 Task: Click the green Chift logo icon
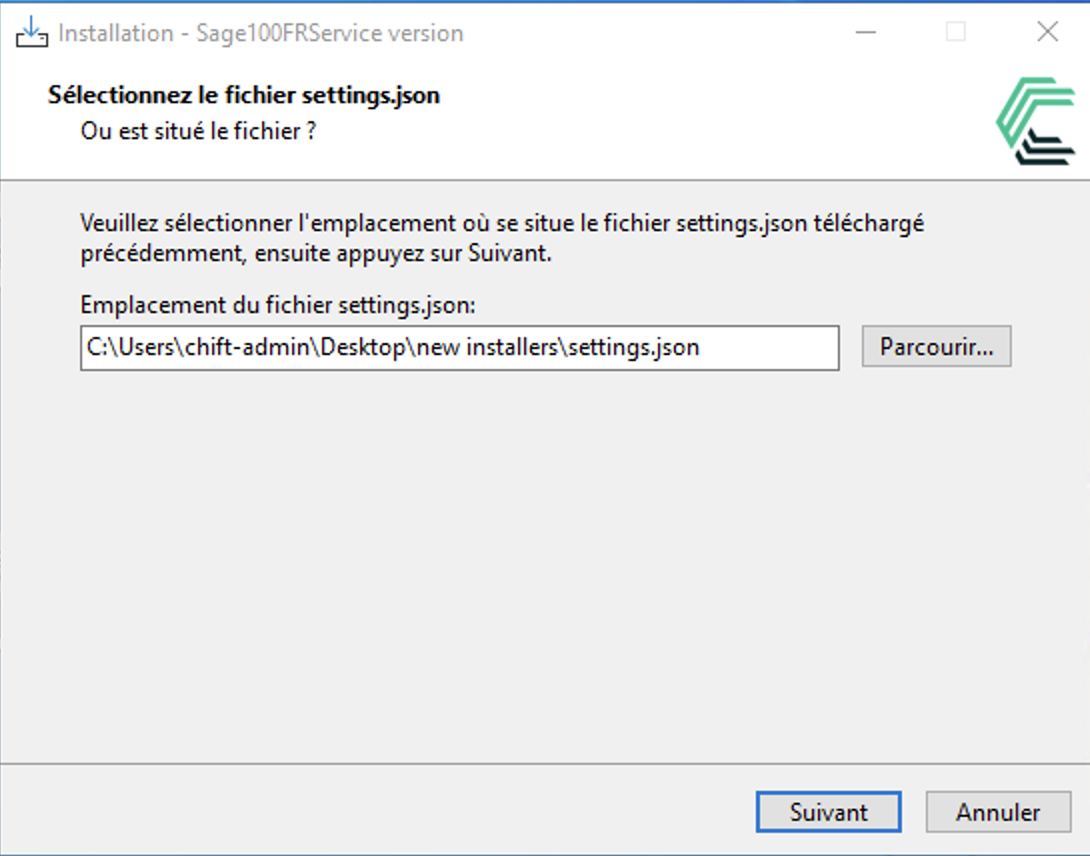pyautogui.click(x=1036, y=121)
